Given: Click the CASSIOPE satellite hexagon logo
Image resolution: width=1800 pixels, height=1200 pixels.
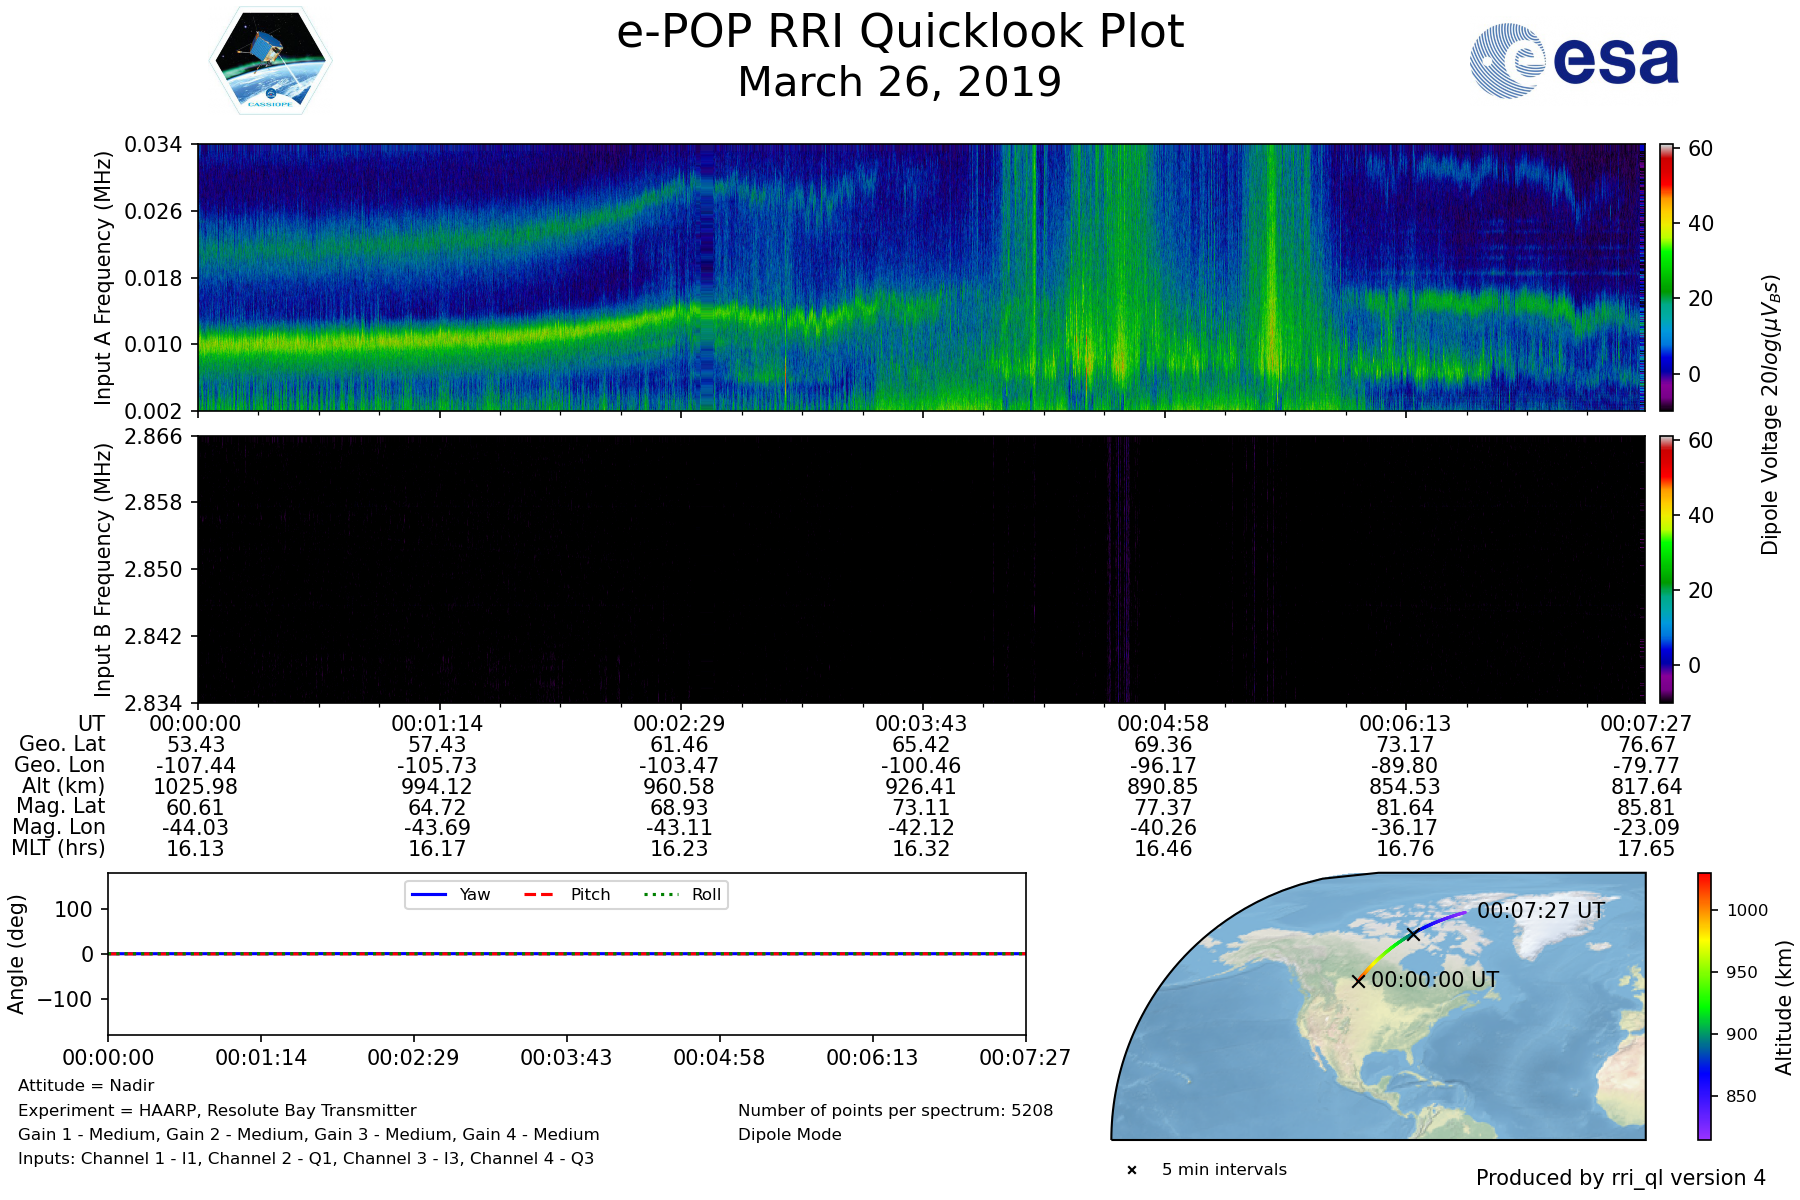Looking at the screenshot, I should click(270, 62).
